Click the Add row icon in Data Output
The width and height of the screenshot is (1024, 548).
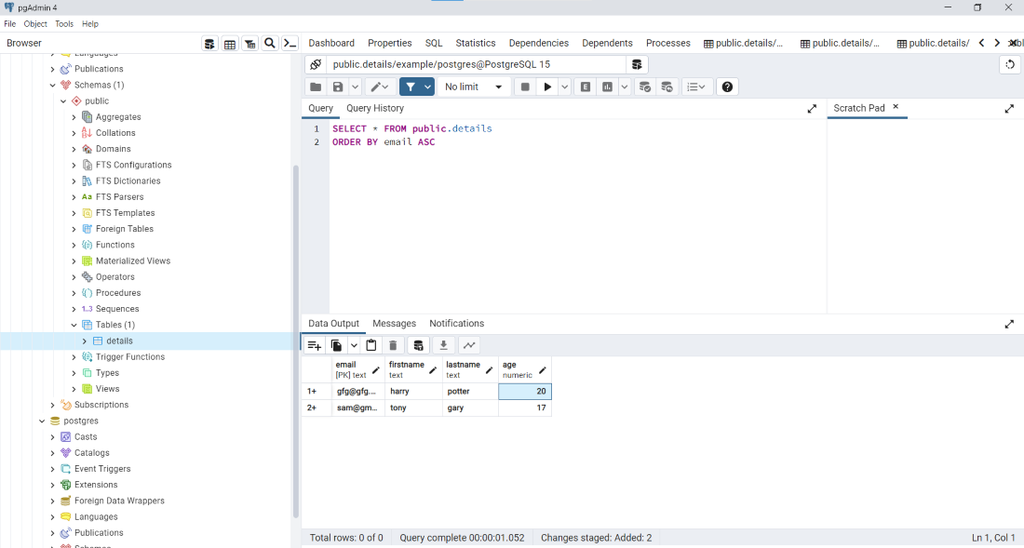(314, 345)
